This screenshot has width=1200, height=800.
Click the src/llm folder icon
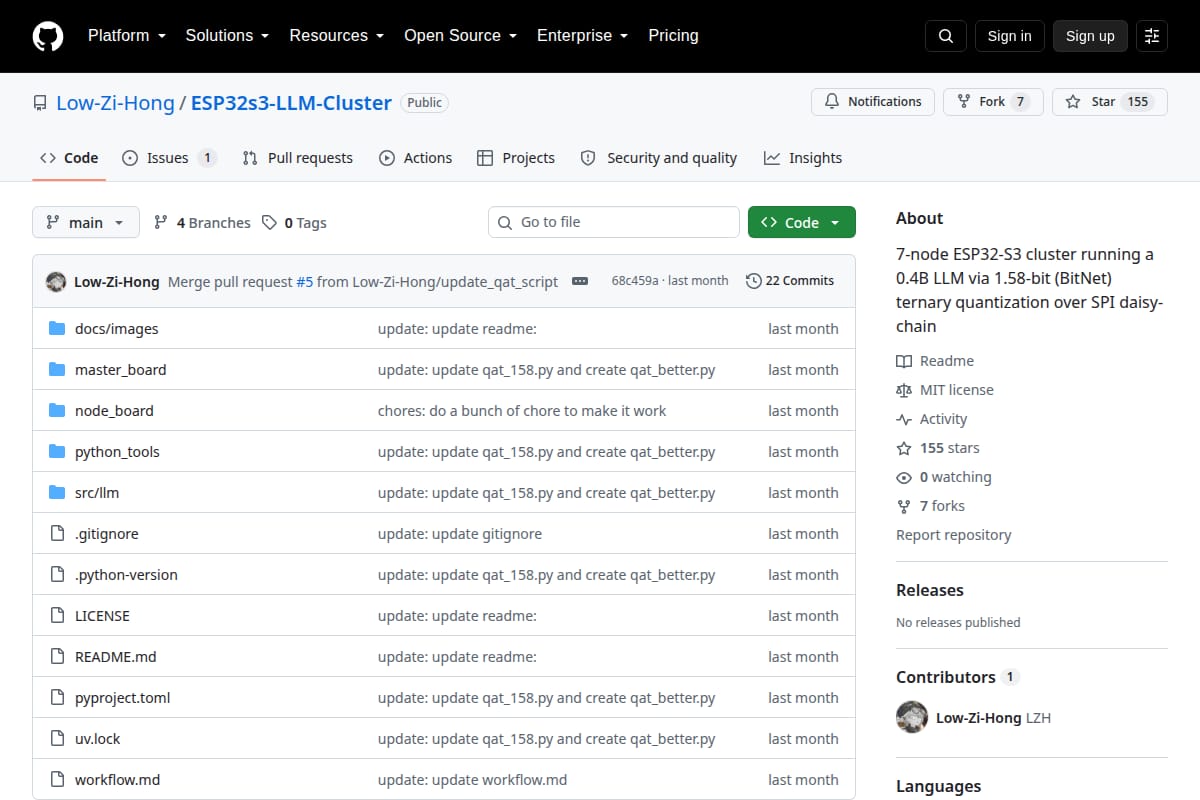[57, 493]
